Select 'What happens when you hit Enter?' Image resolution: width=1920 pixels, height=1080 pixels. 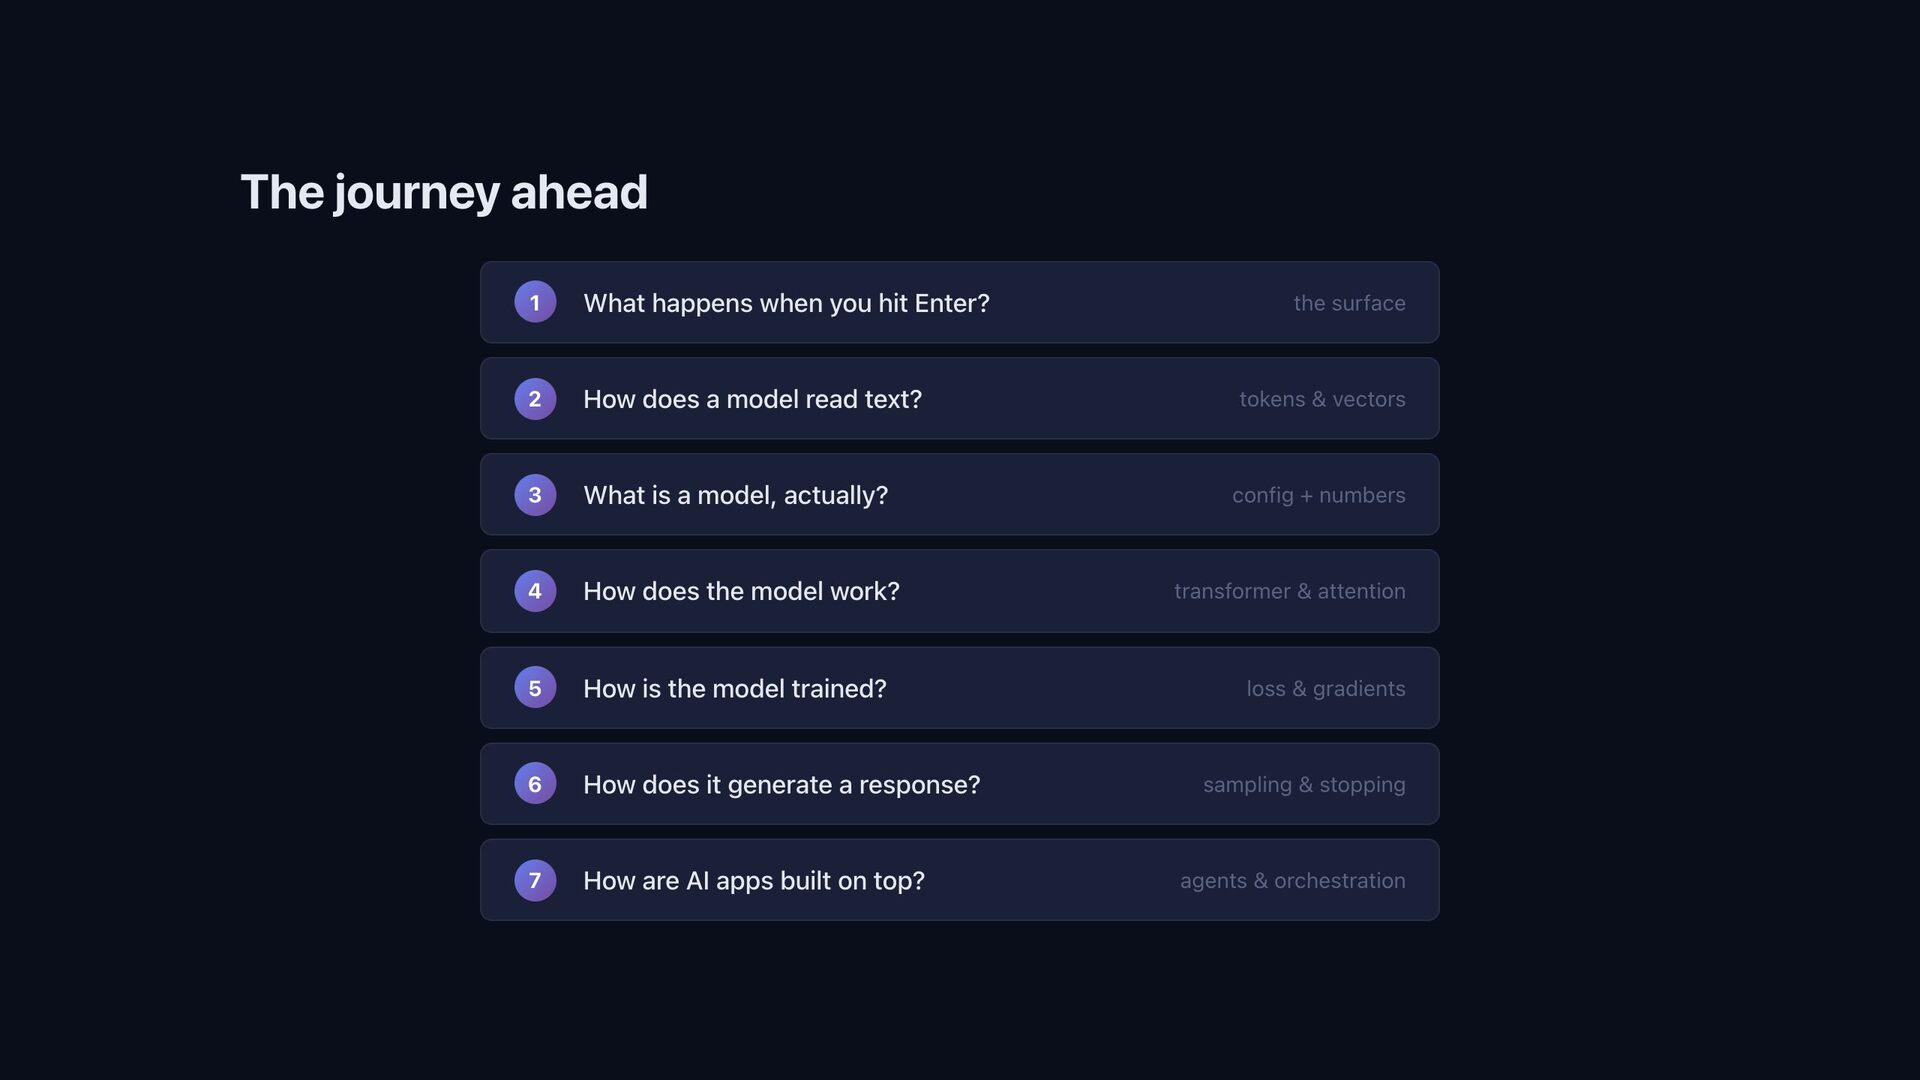pyautogui.click(x=786, y=303)
